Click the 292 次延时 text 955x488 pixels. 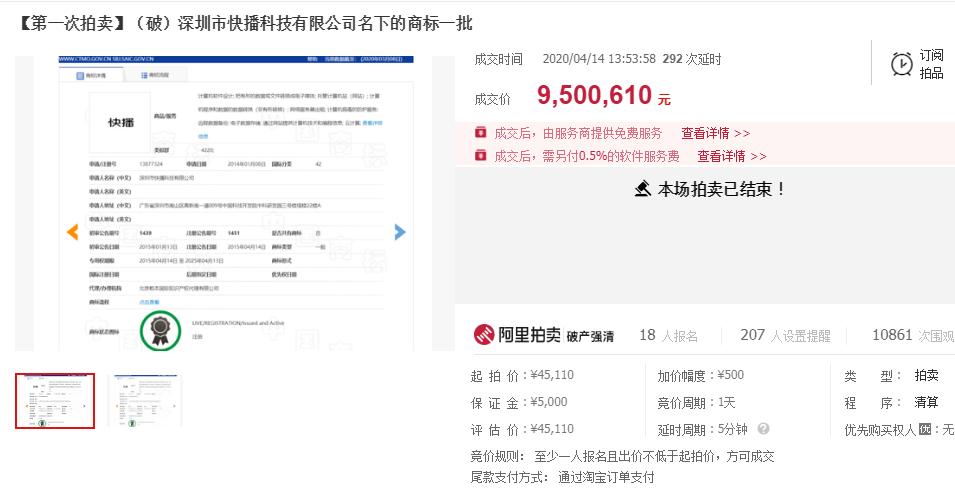point(692,59)
